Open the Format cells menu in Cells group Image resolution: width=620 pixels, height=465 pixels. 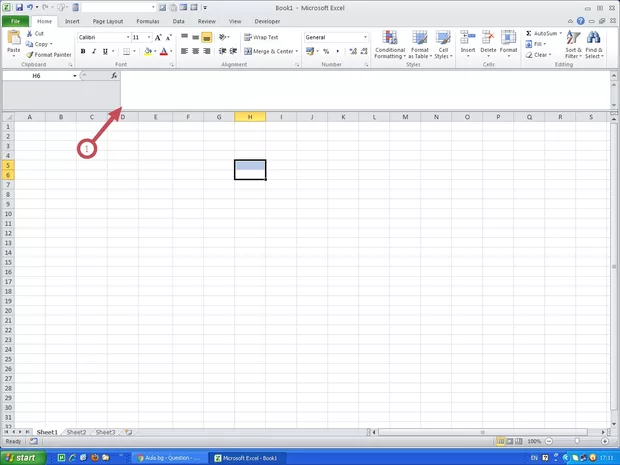pyautogui.click(x=508, y=43)
